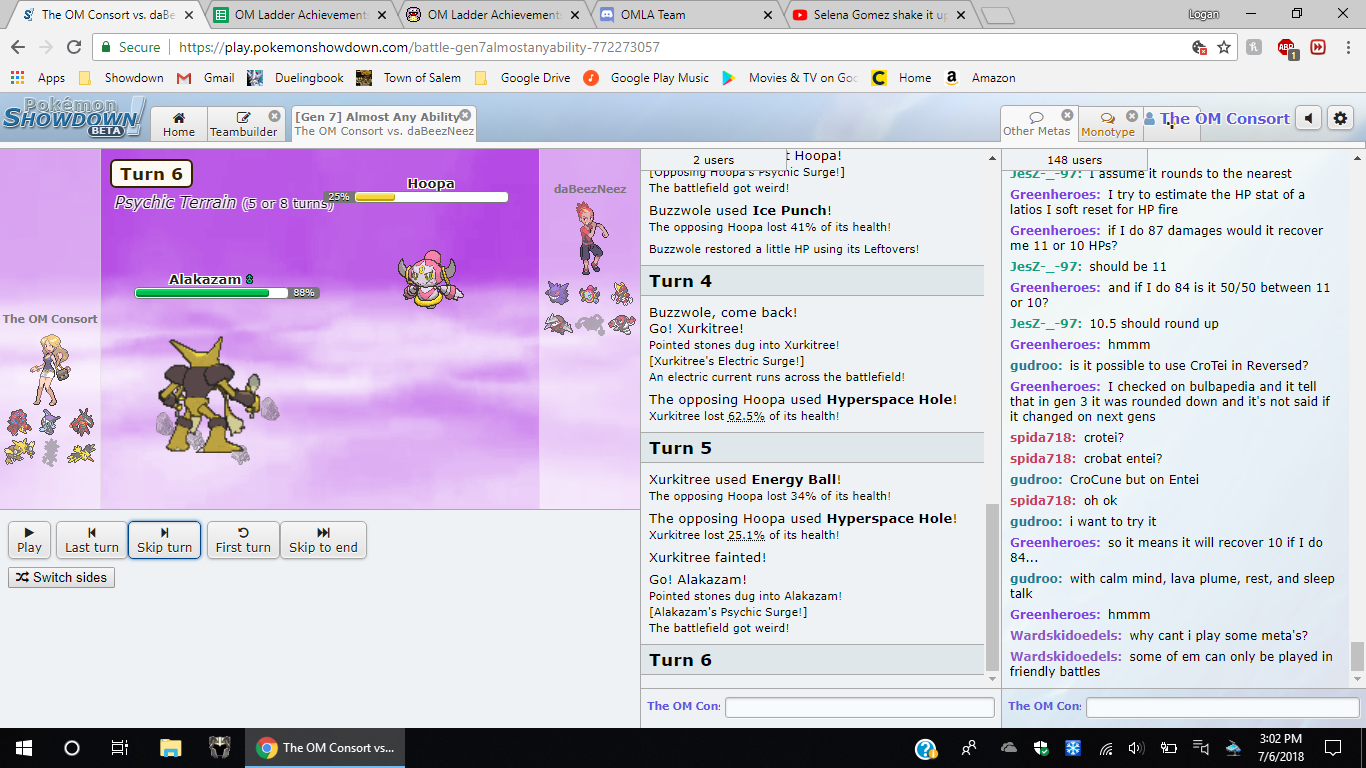Open the Gmail bookmark
Image resolution: width=1366 pixels, height=768 pixels.
205,78
